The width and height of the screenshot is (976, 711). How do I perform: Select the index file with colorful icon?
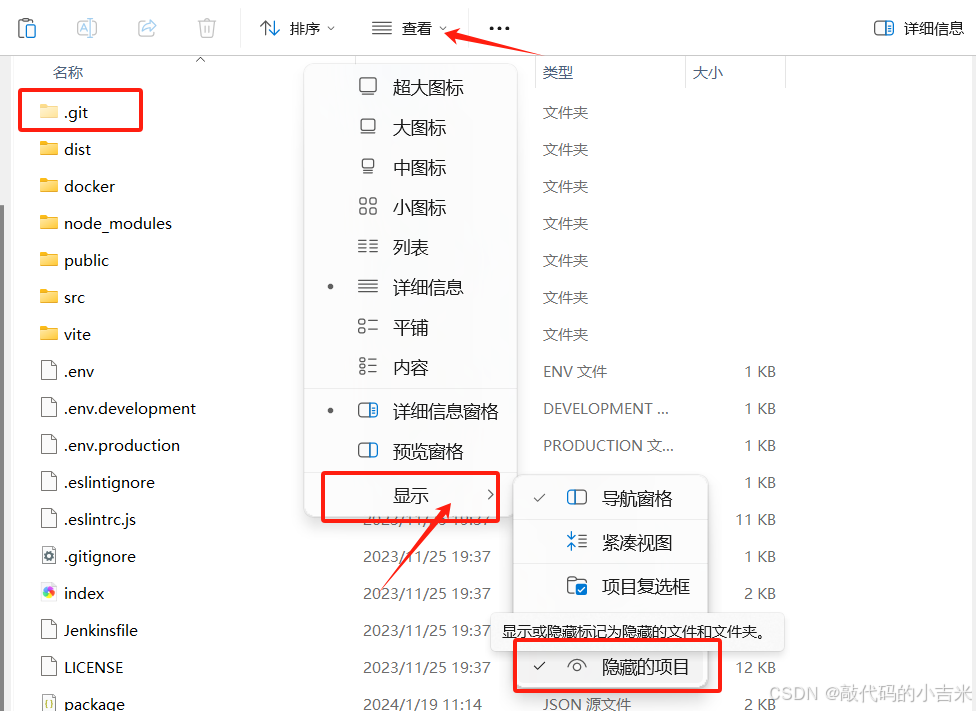72,593
